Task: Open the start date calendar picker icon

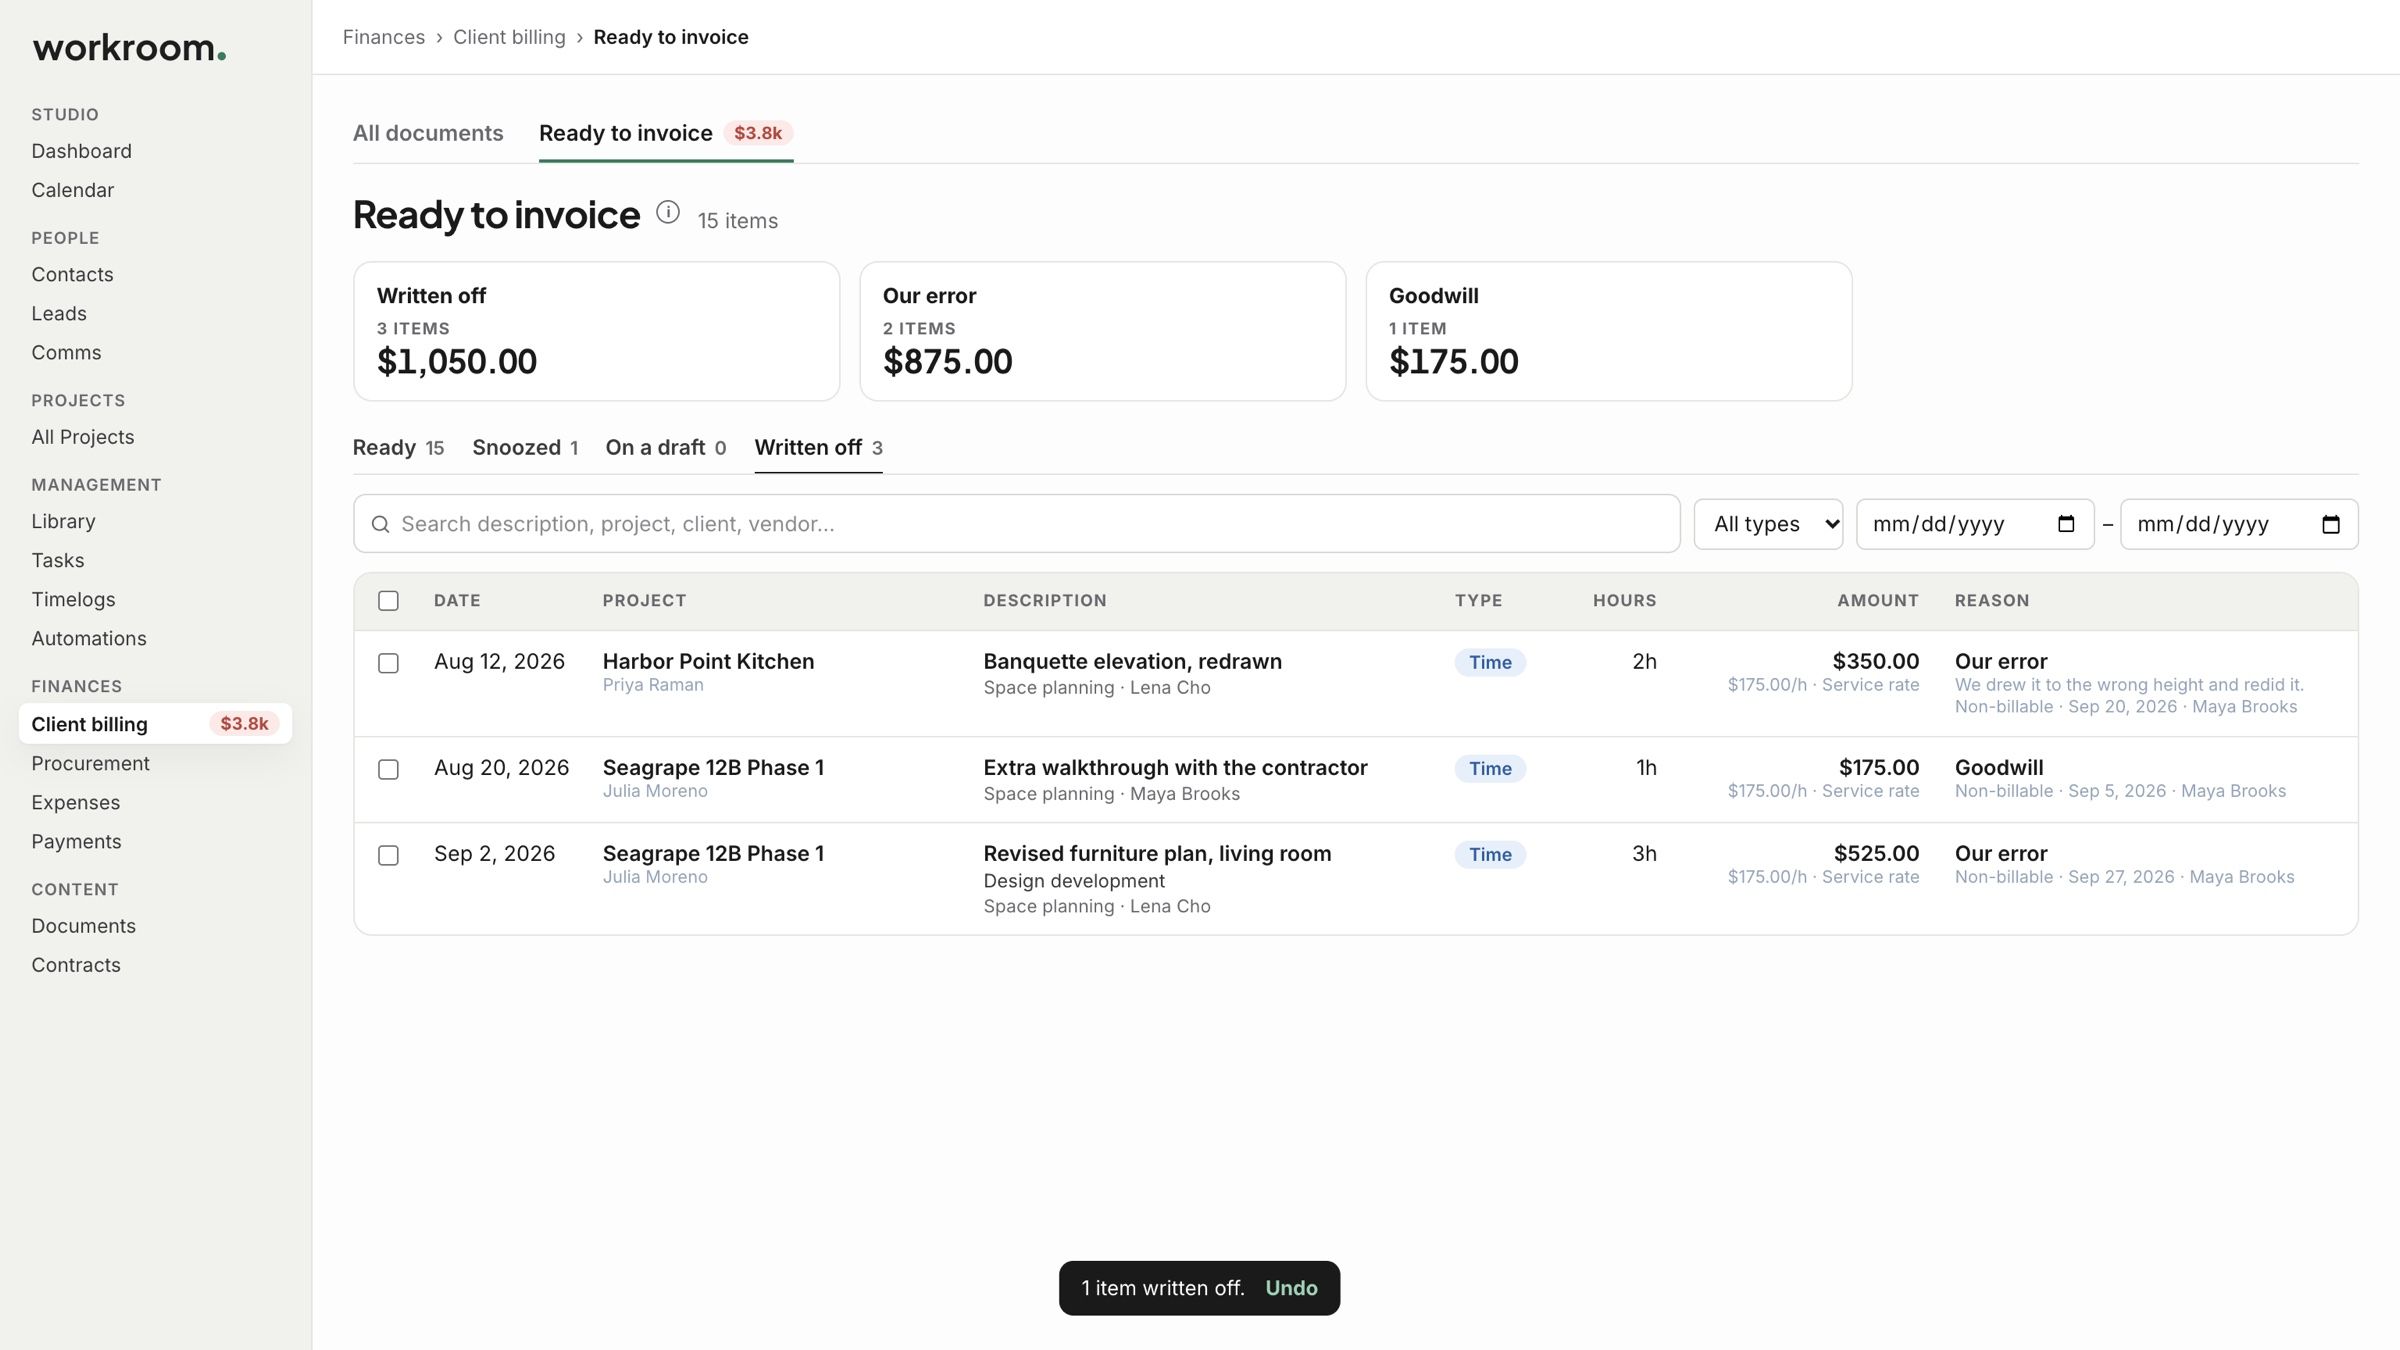Action: tap(2066, 524)
